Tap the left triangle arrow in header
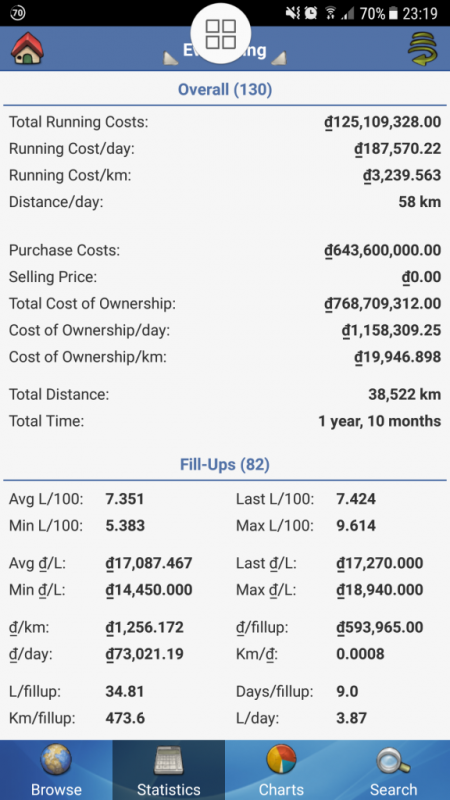Image resolution: width=450 pixels, height=800 pixels. 171,58
